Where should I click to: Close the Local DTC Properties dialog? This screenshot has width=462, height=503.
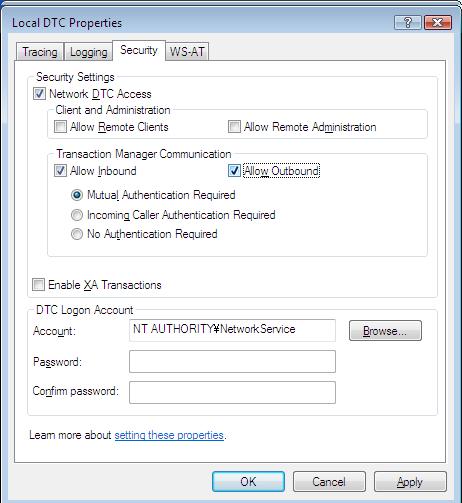click(438, 23)
